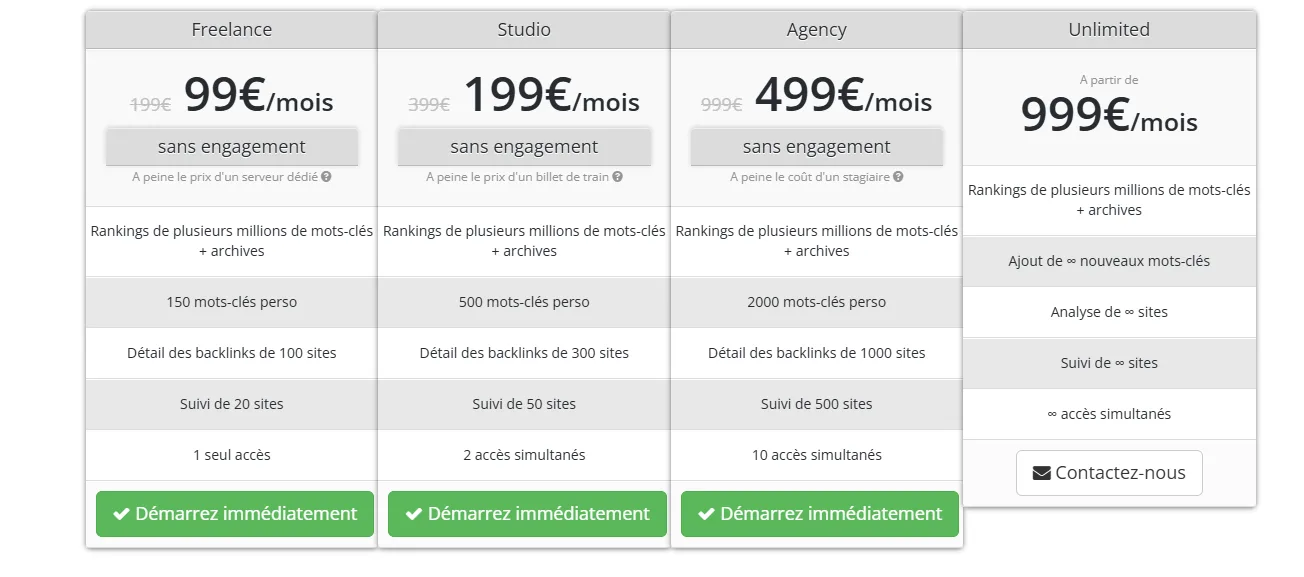The height and width of the screenshot is (577, 1304).
Task: Click the envelope icon on Contactez-nous
Action: click(1041, 473)
